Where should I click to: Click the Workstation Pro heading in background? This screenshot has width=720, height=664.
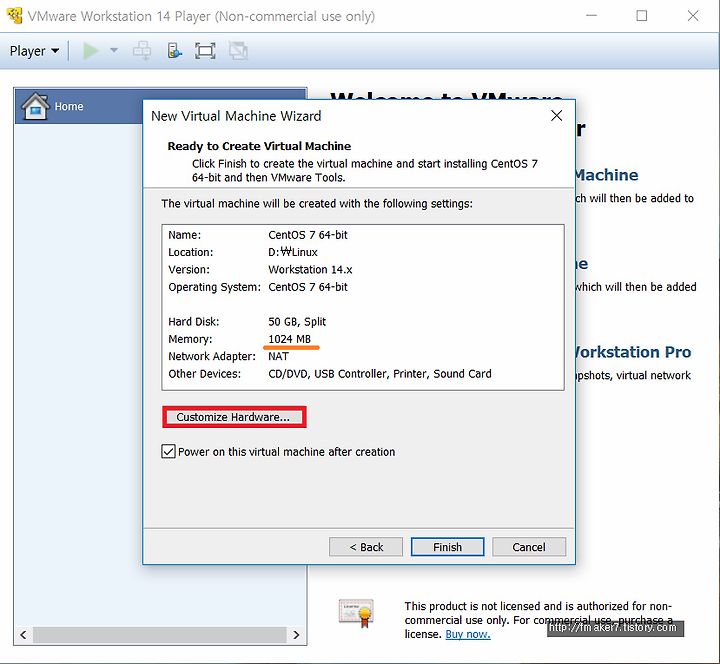point(633,352)
